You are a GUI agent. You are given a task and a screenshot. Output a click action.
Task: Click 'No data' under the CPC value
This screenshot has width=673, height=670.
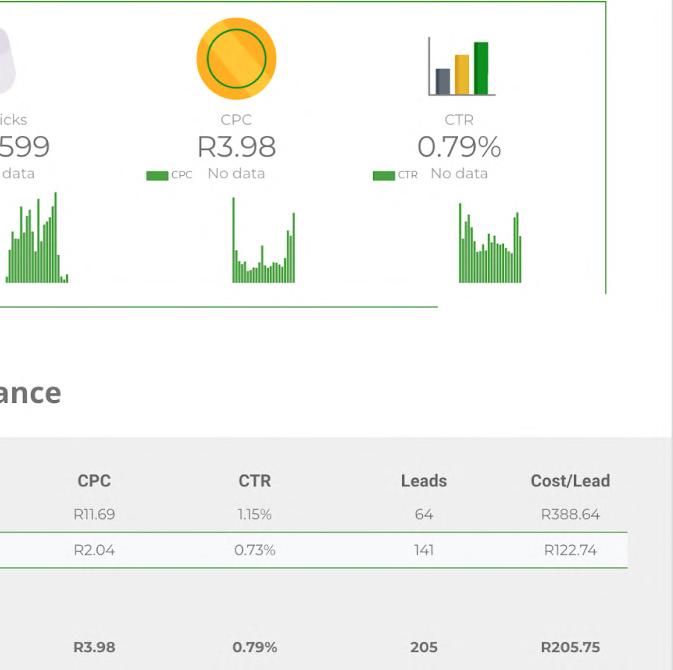[x=236, y=173]
